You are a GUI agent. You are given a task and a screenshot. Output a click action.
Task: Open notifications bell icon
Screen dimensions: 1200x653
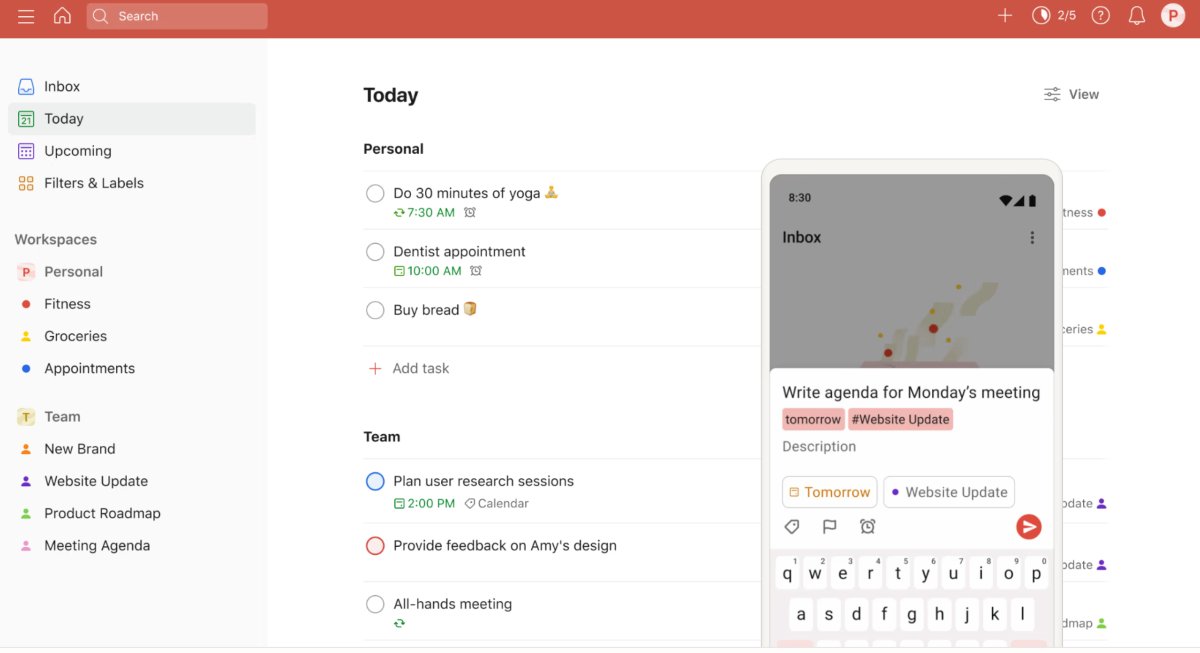pos(1136,16)
